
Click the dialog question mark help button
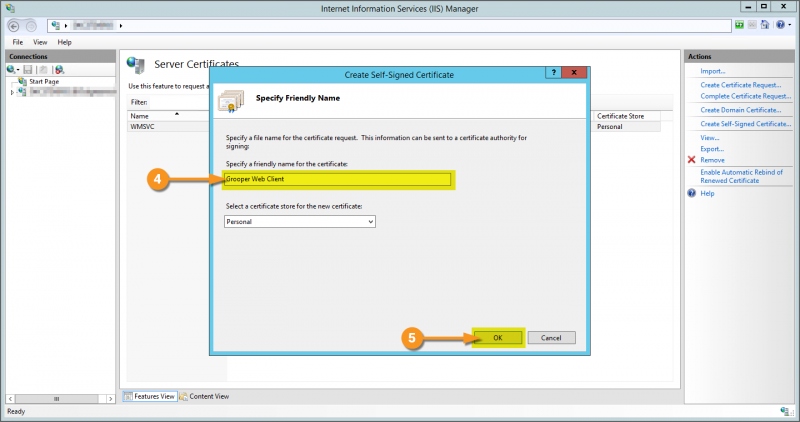coord(553,72)
